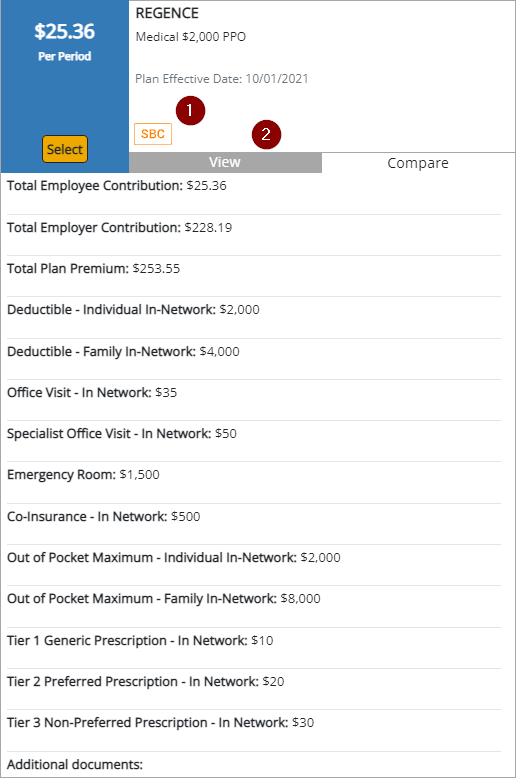
Task: Click red callout marker number 1
Action: (190, 110)
